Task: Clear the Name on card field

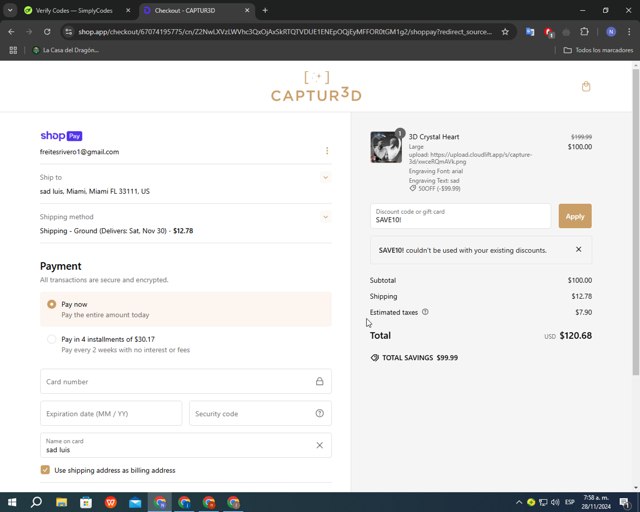Action: click(x=320, y=445)
